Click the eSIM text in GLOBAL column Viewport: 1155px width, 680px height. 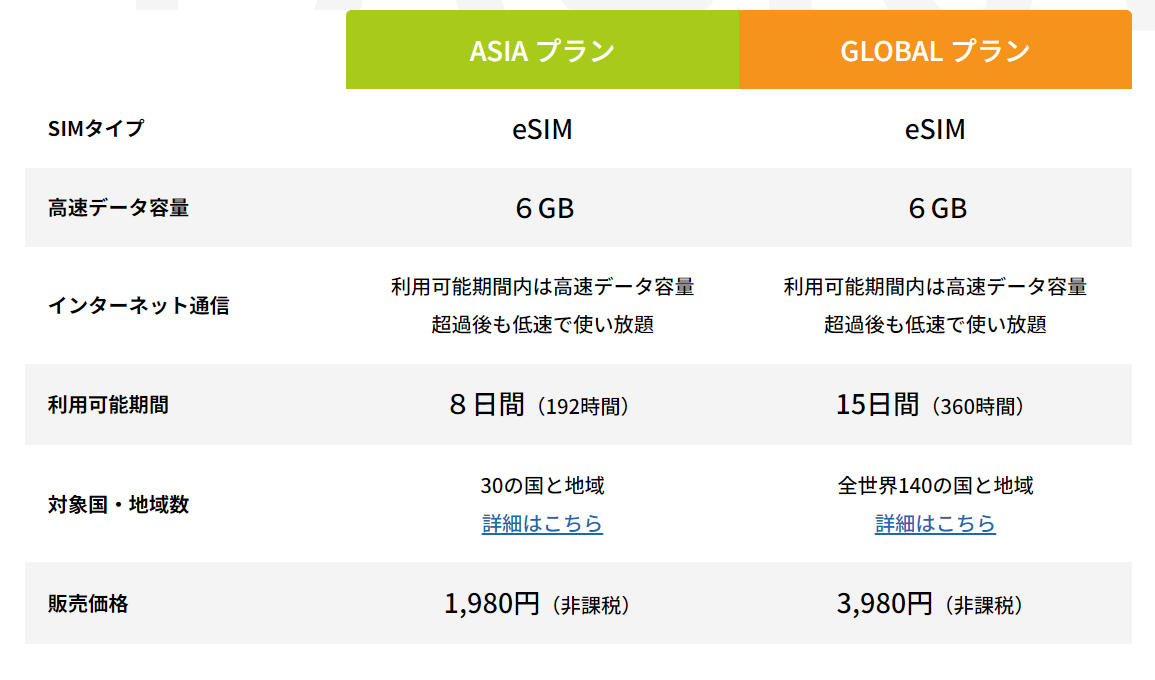[935, 130]
